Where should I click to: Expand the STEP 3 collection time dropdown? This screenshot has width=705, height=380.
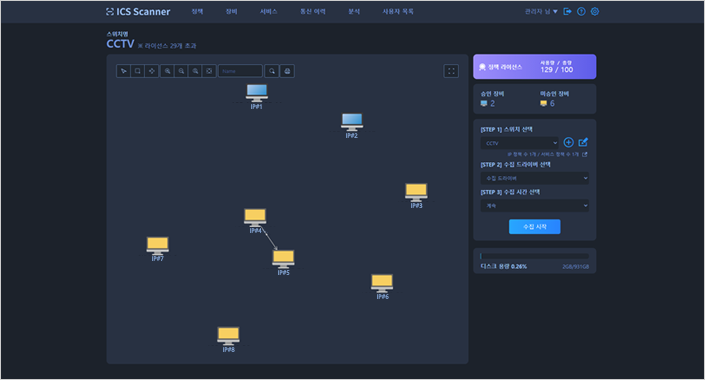[535, 206]
